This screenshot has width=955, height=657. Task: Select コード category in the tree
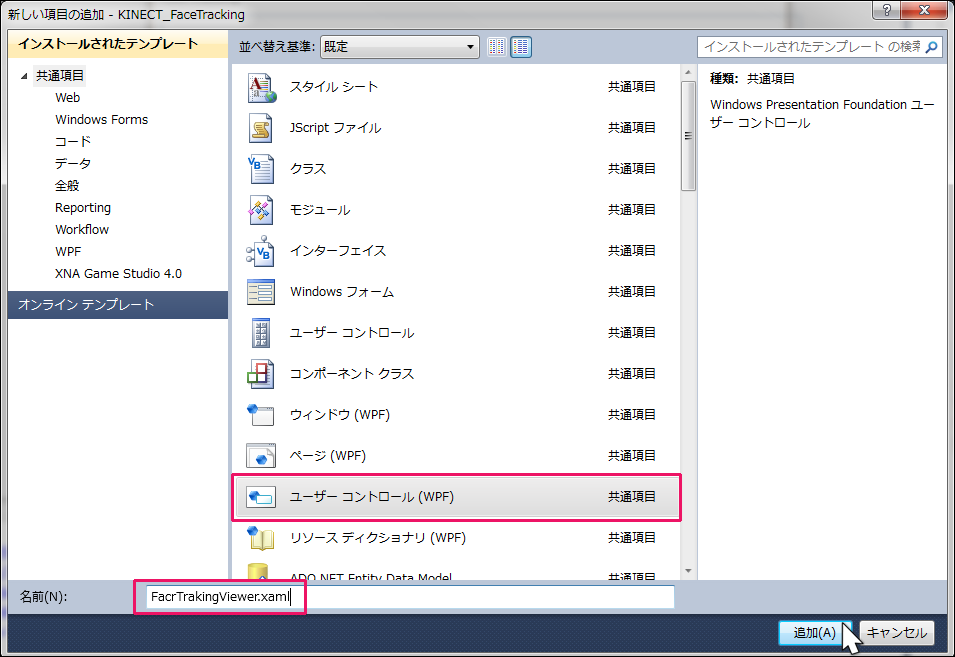73,141
